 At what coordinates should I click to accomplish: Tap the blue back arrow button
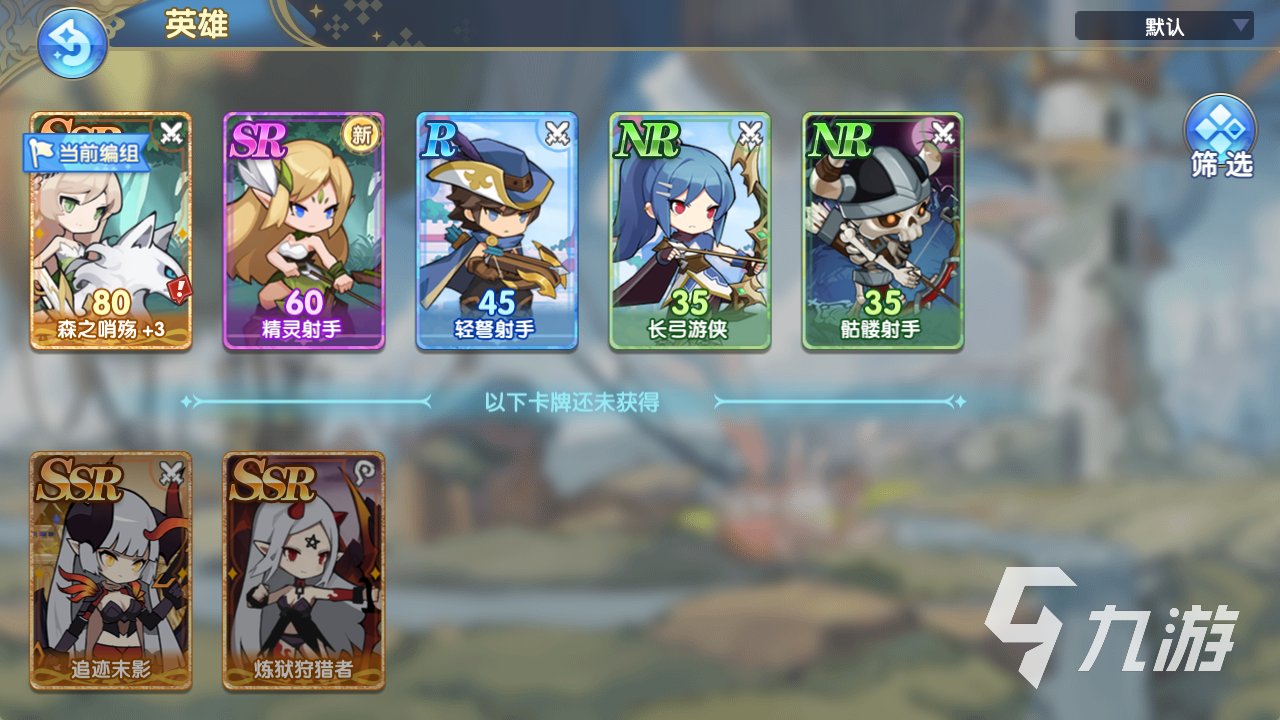click(x=72, y=44)
